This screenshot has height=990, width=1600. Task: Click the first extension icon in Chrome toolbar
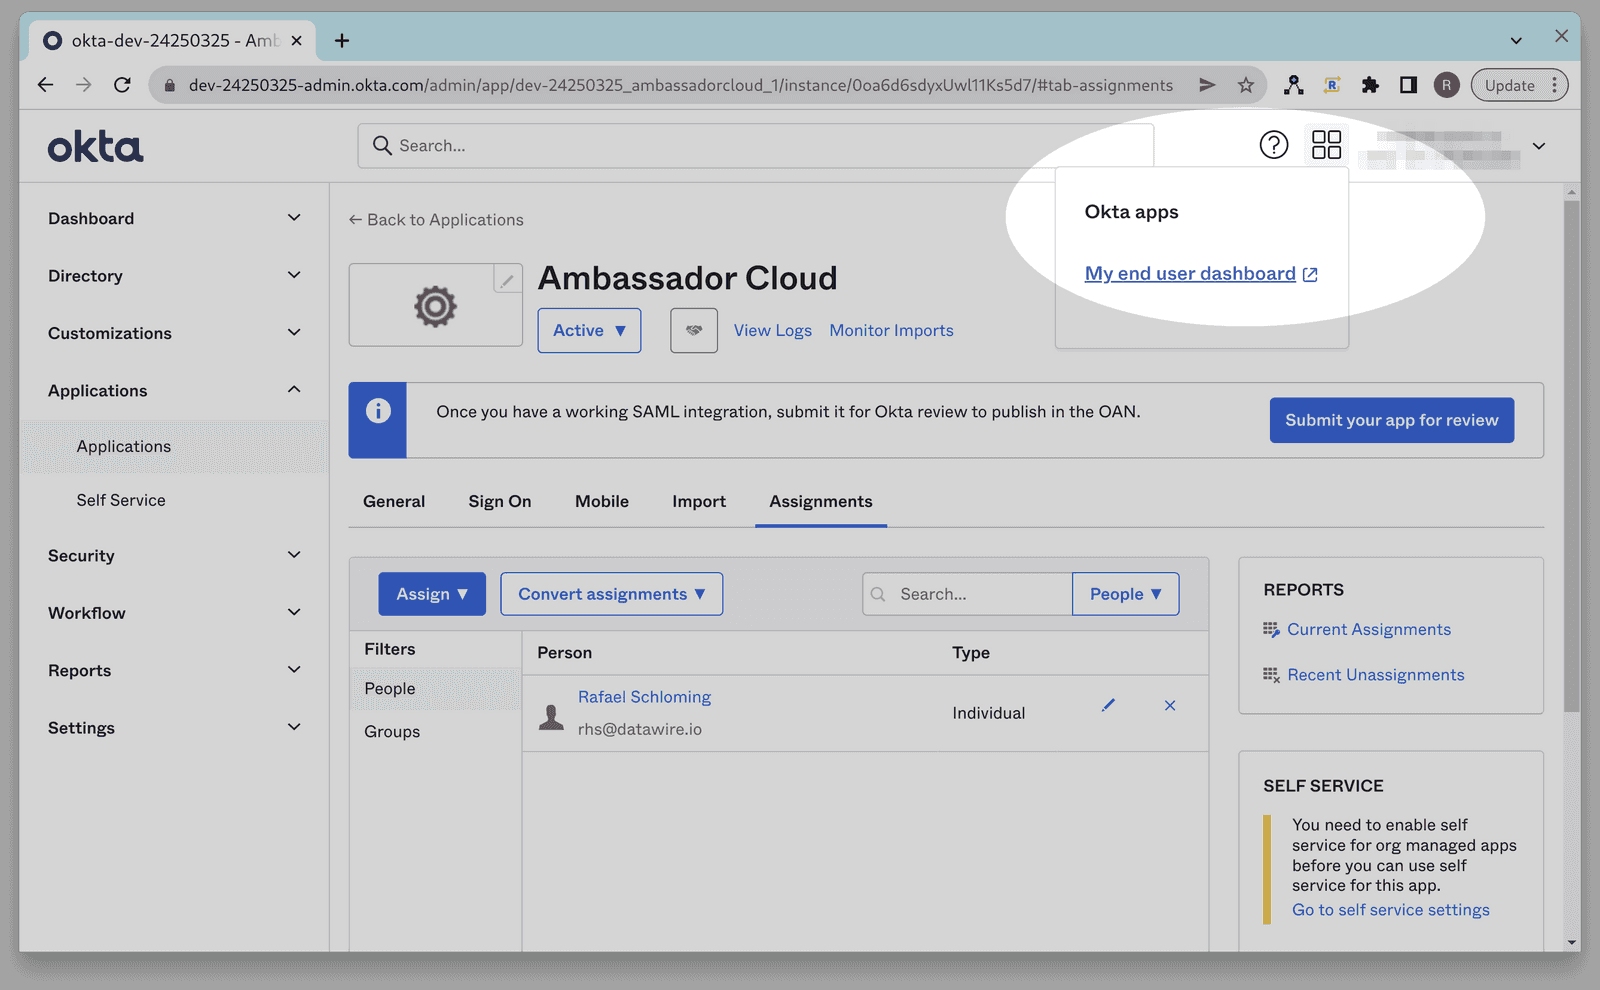click(x=1294, y=85)
